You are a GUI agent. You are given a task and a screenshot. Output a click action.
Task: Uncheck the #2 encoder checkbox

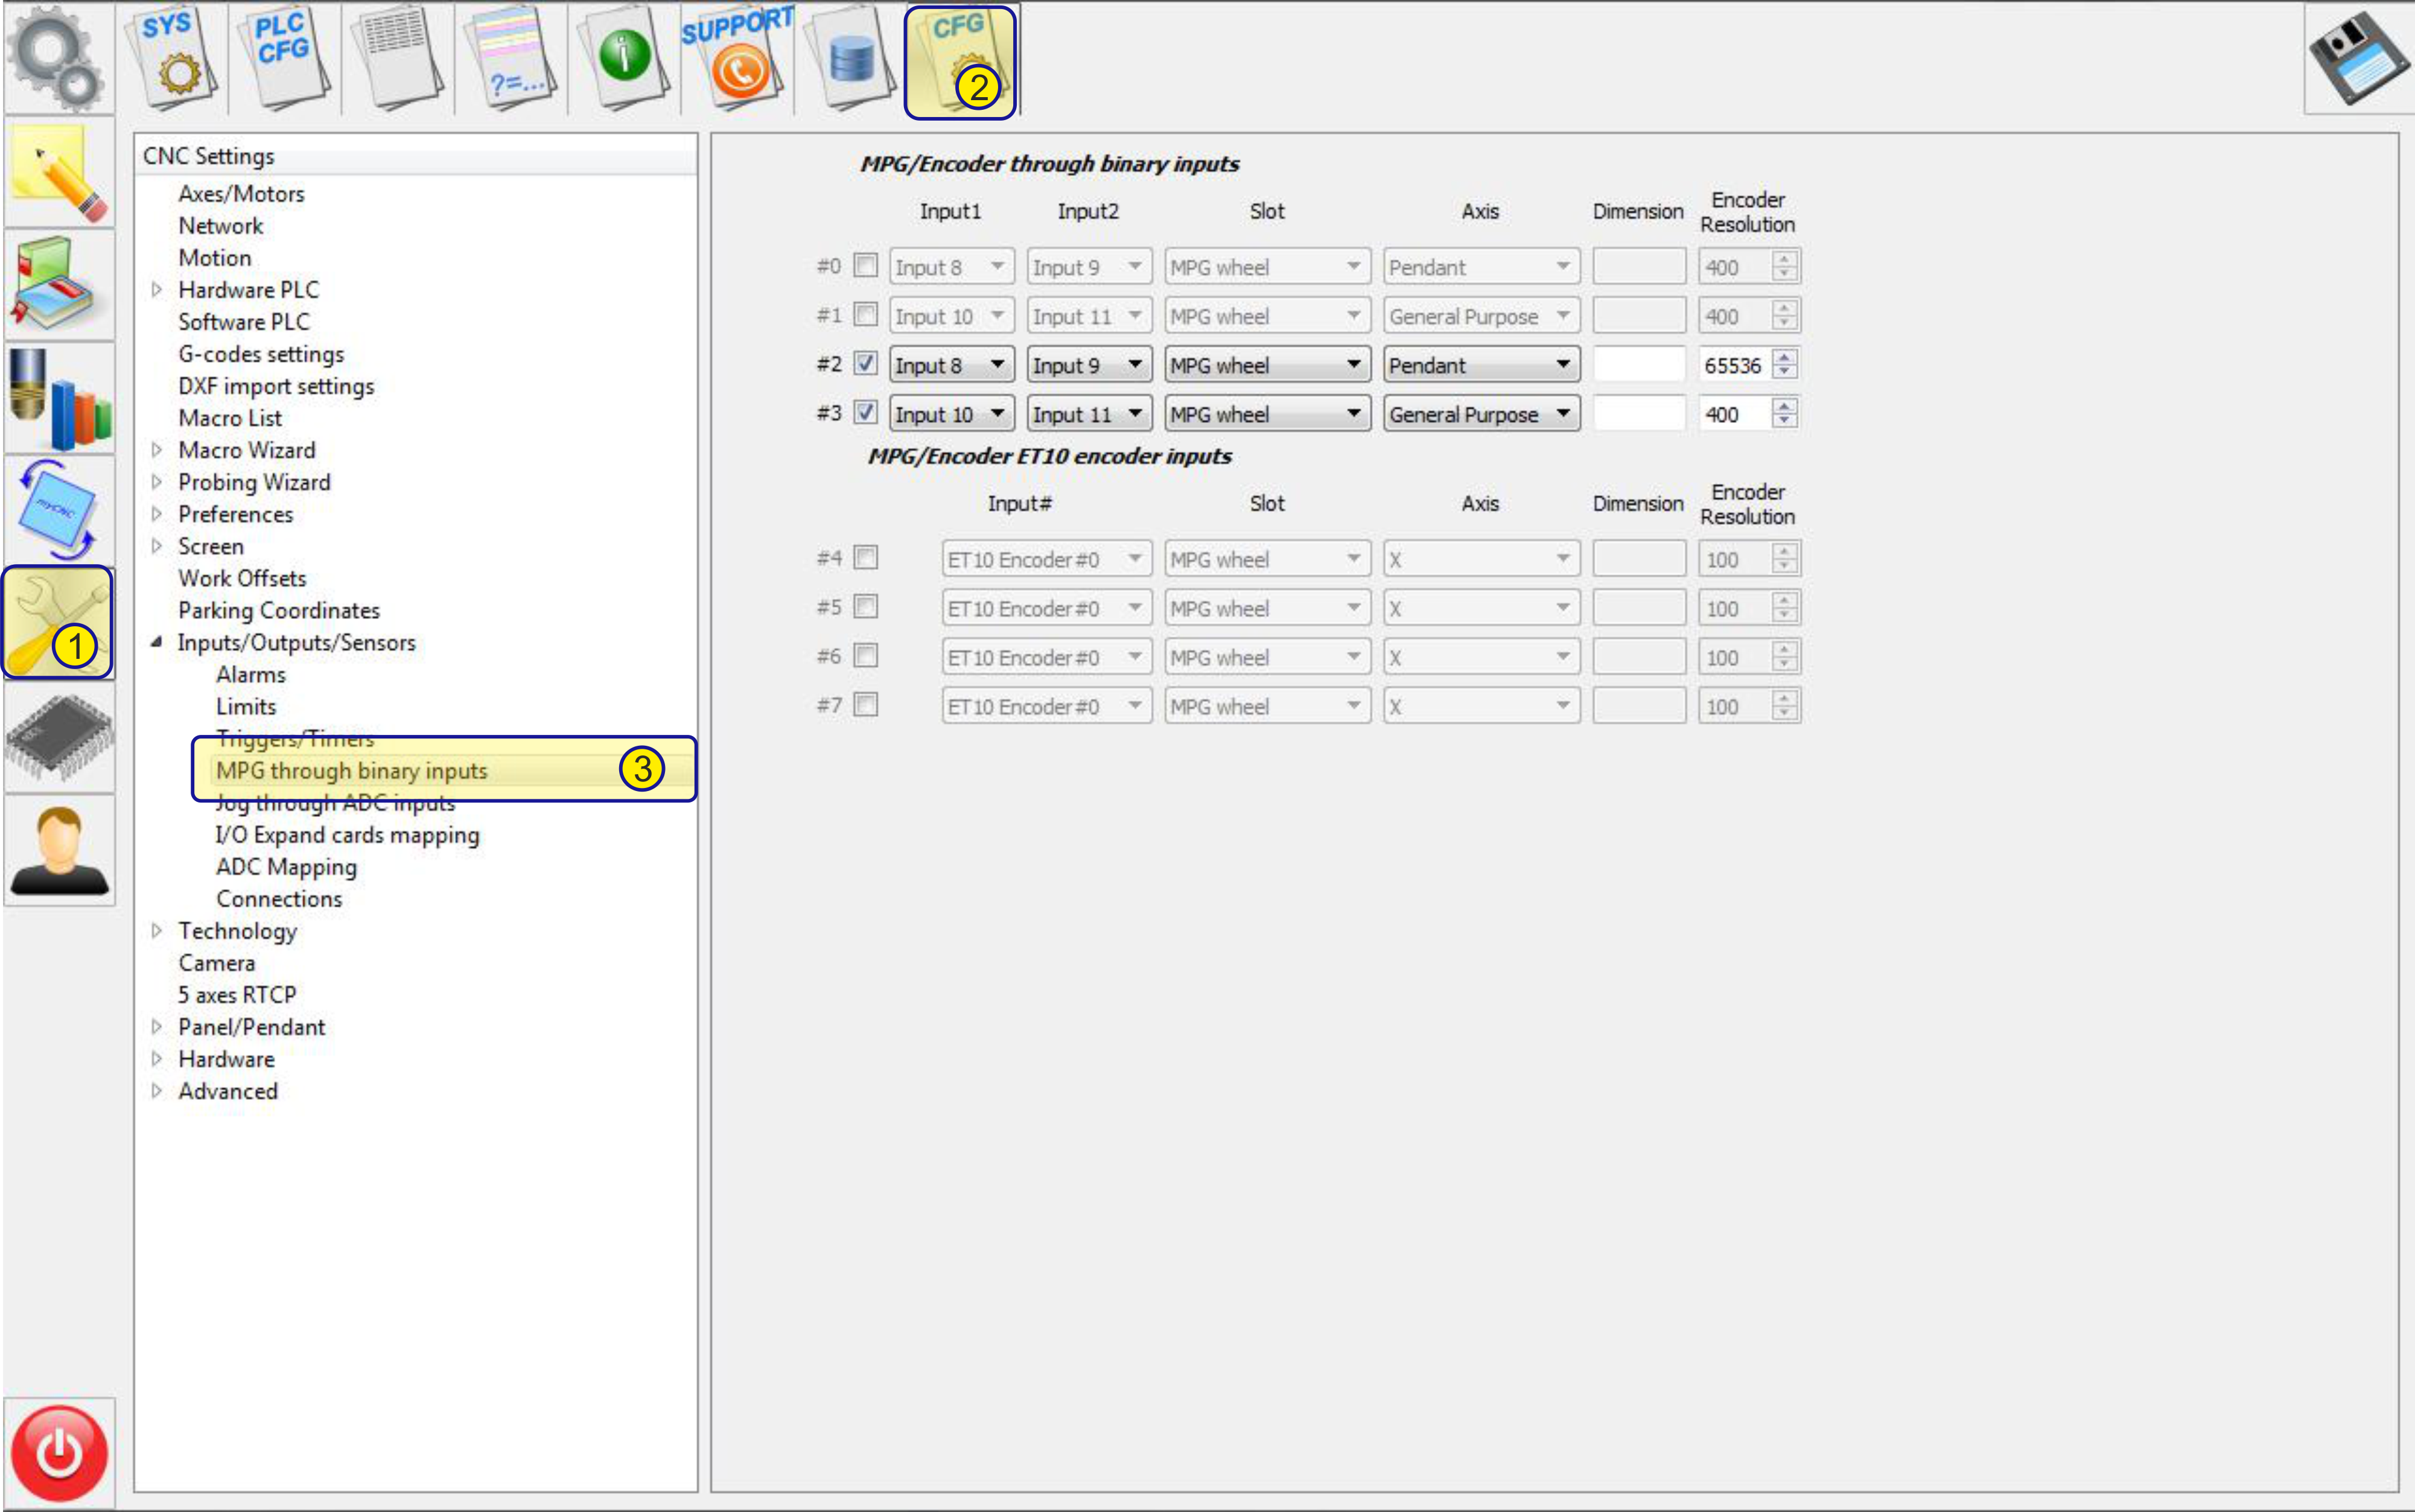tap(866, 363)
